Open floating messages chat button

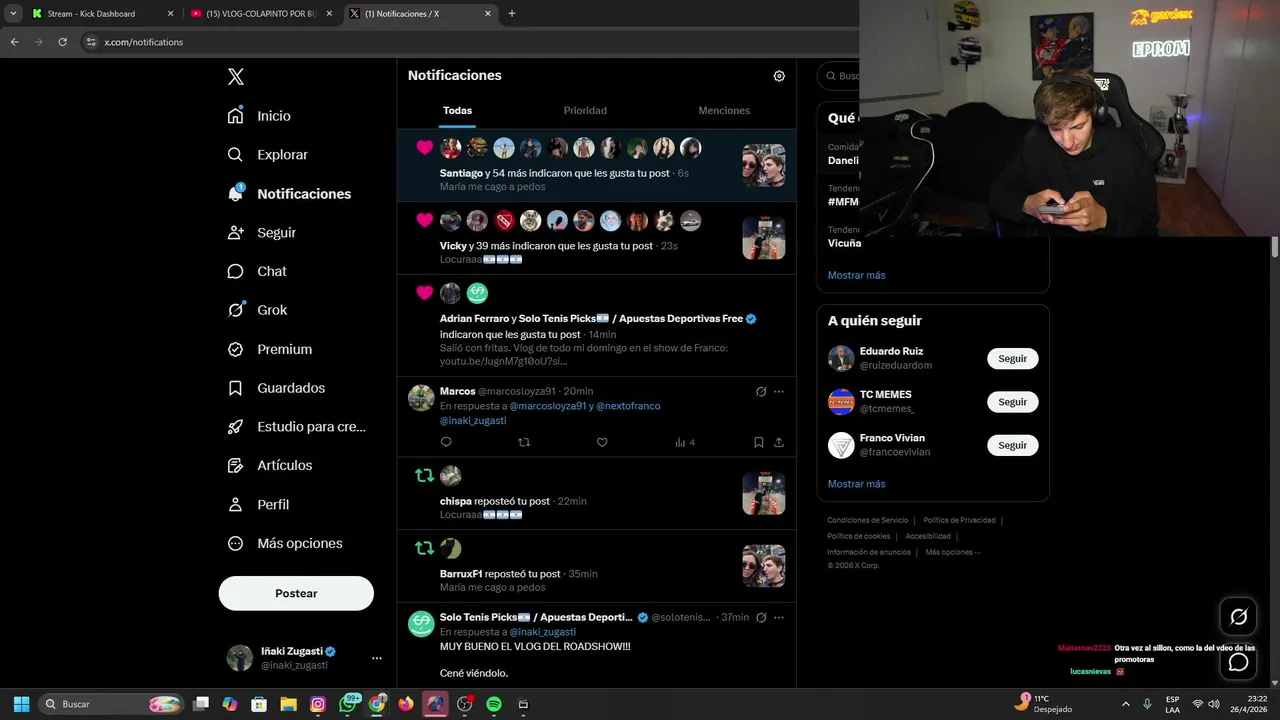click(x=1238, y=662)
